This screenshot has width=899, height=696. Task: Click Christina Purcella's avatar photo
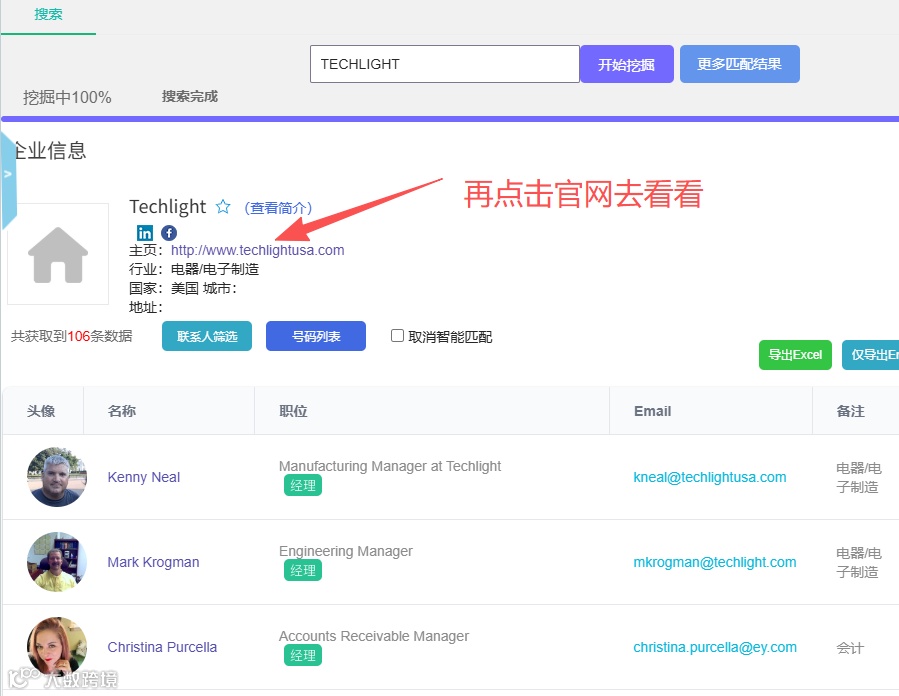tap(57, 647)
